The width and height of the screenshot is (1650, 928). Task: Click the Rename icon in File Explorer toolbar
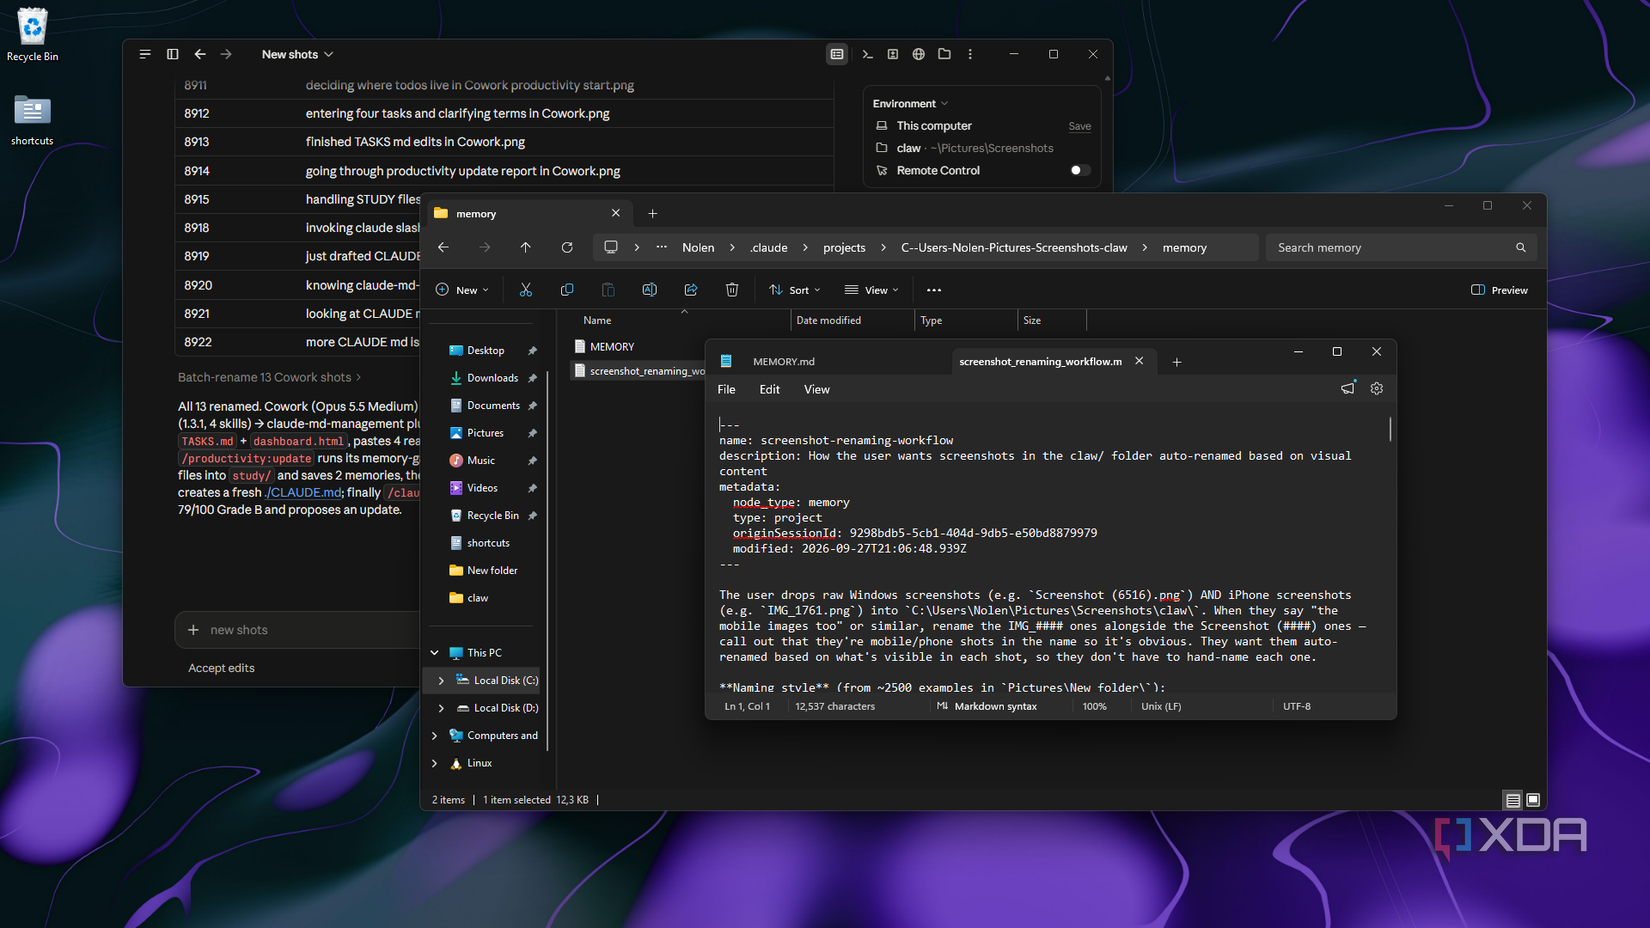pos(649,290)
